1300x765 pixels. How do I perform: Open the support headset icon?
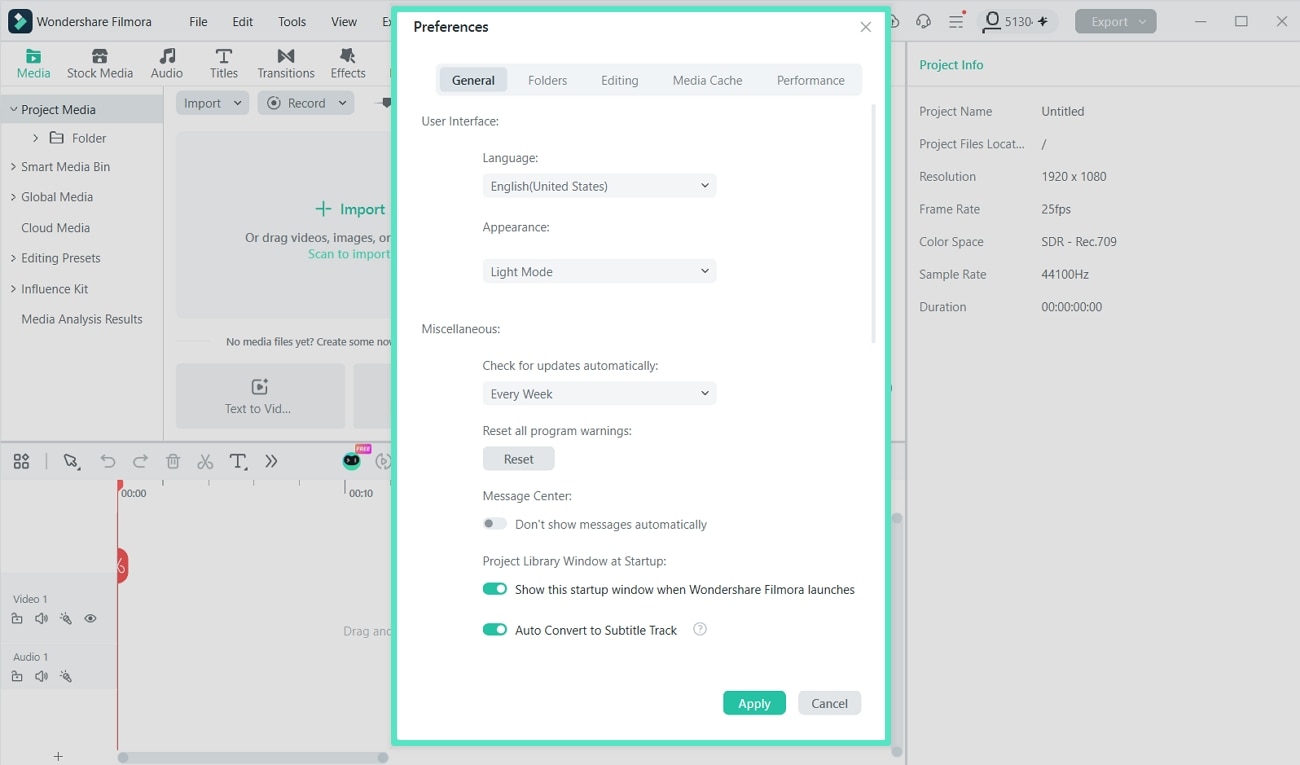click(x=923, y=21)
